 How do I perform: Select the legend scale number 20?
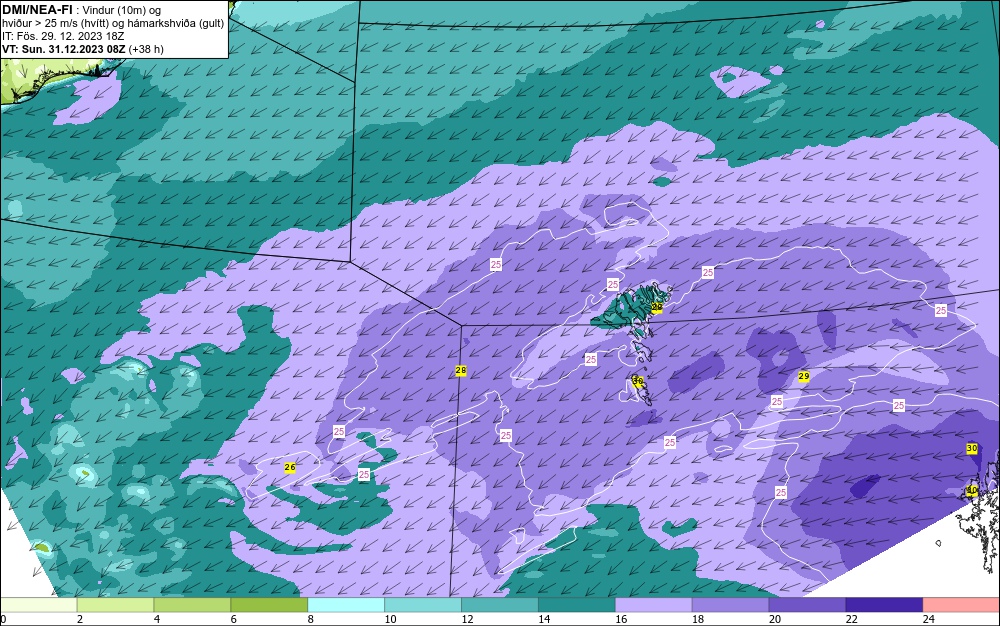click(x=775, y=619)
